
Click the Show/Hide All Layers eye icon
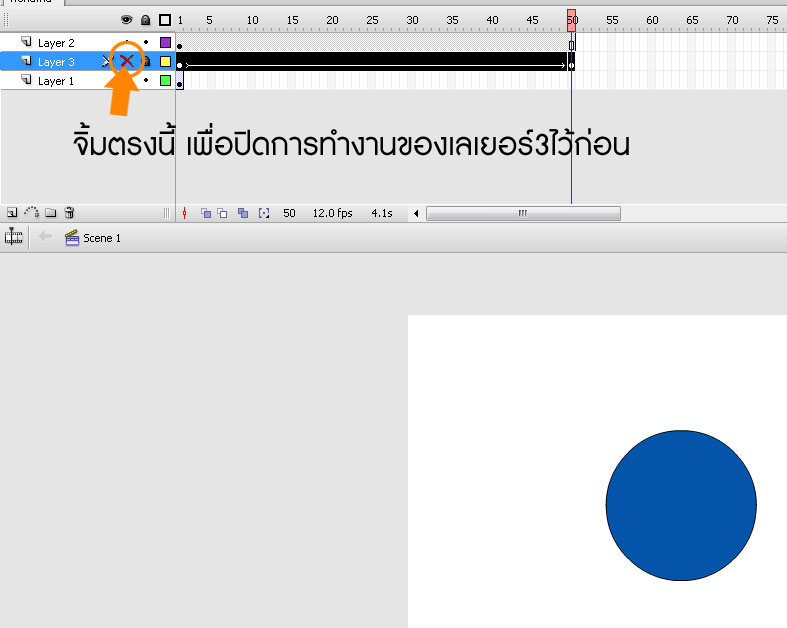pyautogui.click(x=126, y=20)
